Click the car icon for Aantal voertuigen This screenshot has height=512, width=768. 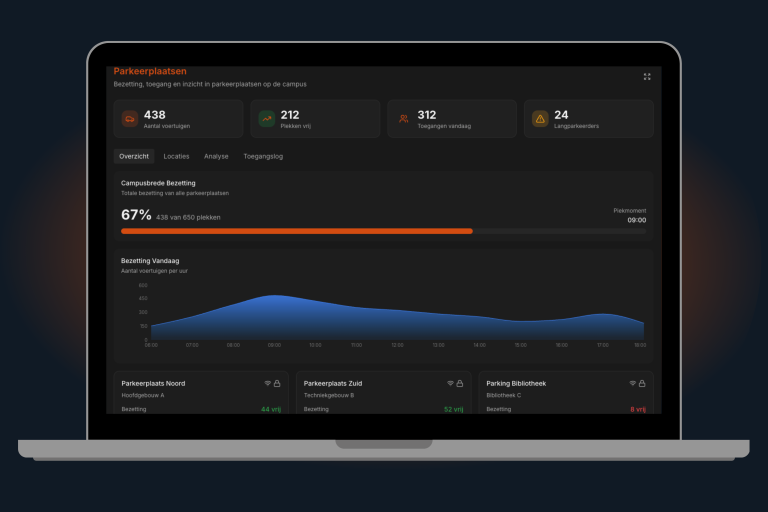click(130, 119)
